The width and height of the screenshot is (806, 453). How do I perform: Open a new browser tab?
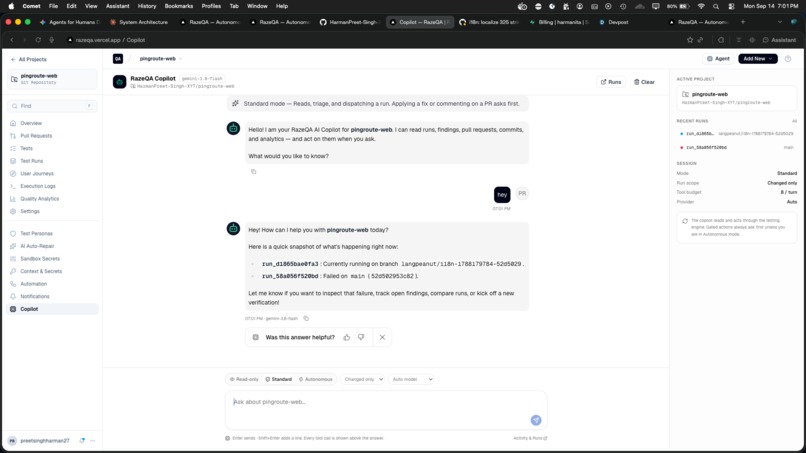[742, 22]
